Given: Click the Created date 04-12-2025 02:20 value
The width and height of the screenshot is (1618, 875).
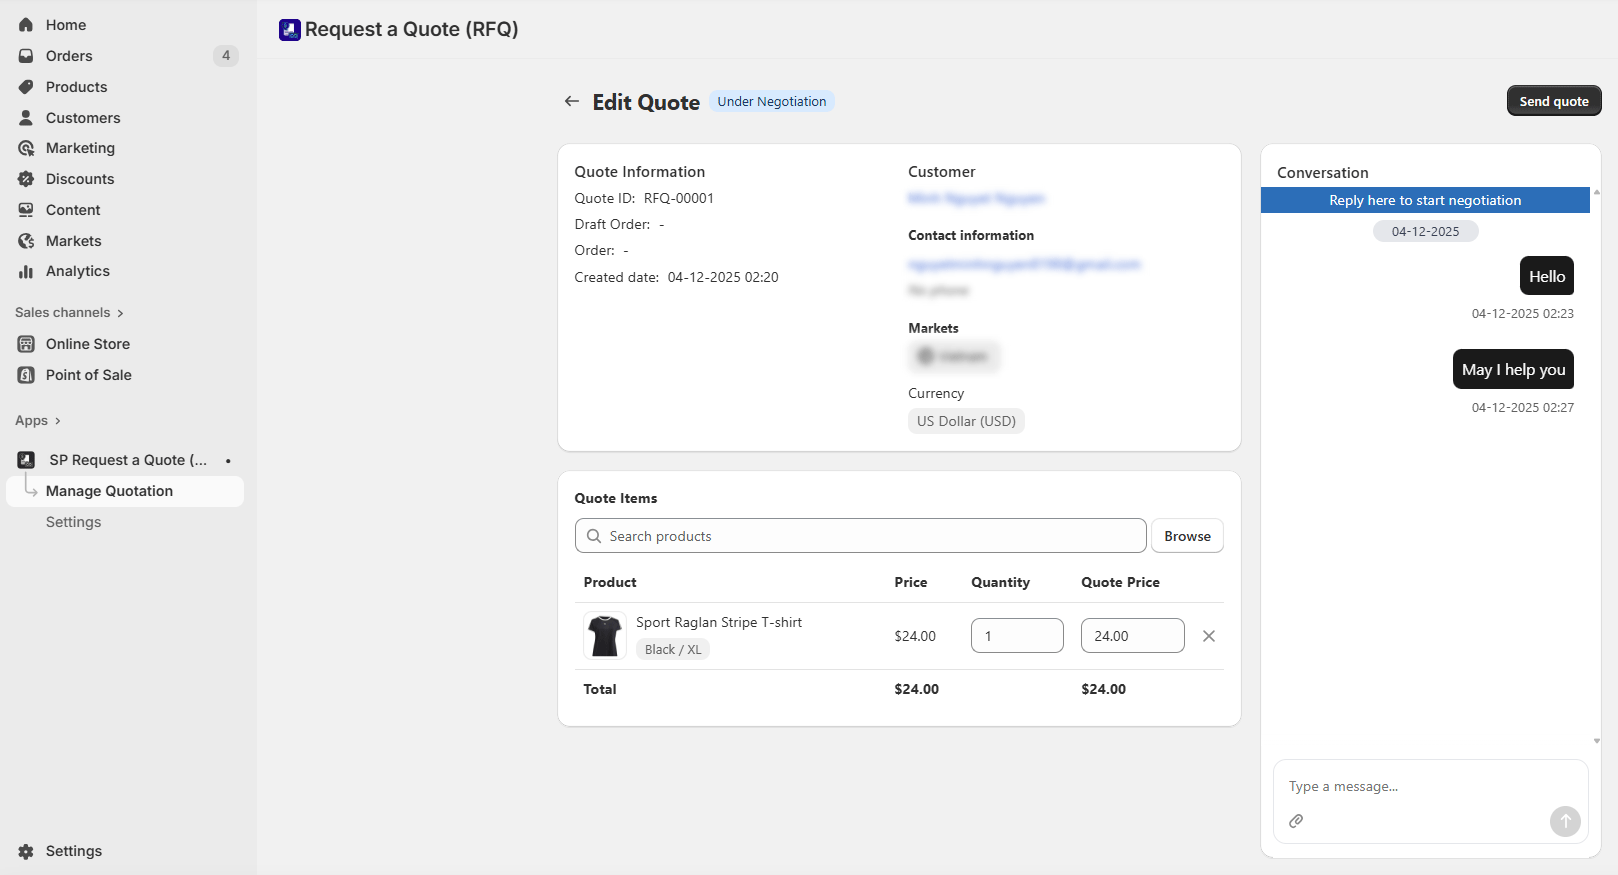Looking at the screenshot, I should coord(723,277).
